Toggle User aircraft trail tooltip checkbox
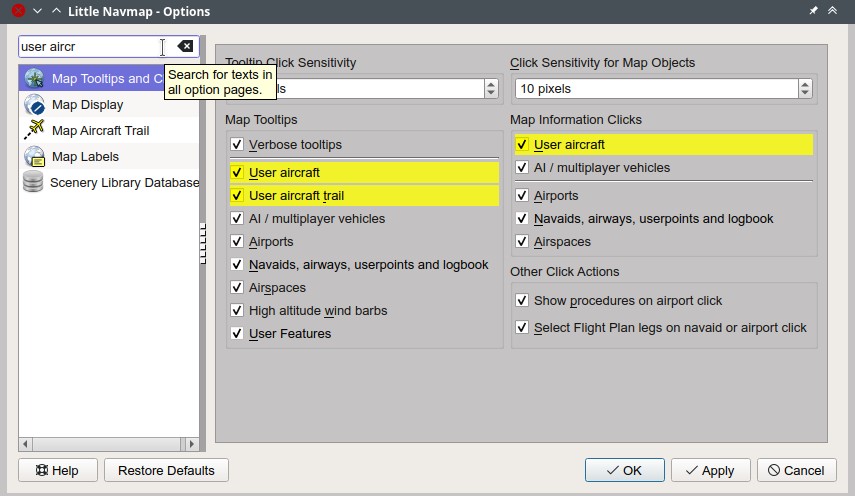The width and height of the screenshot is (855, 496). [x=237, y=195]
